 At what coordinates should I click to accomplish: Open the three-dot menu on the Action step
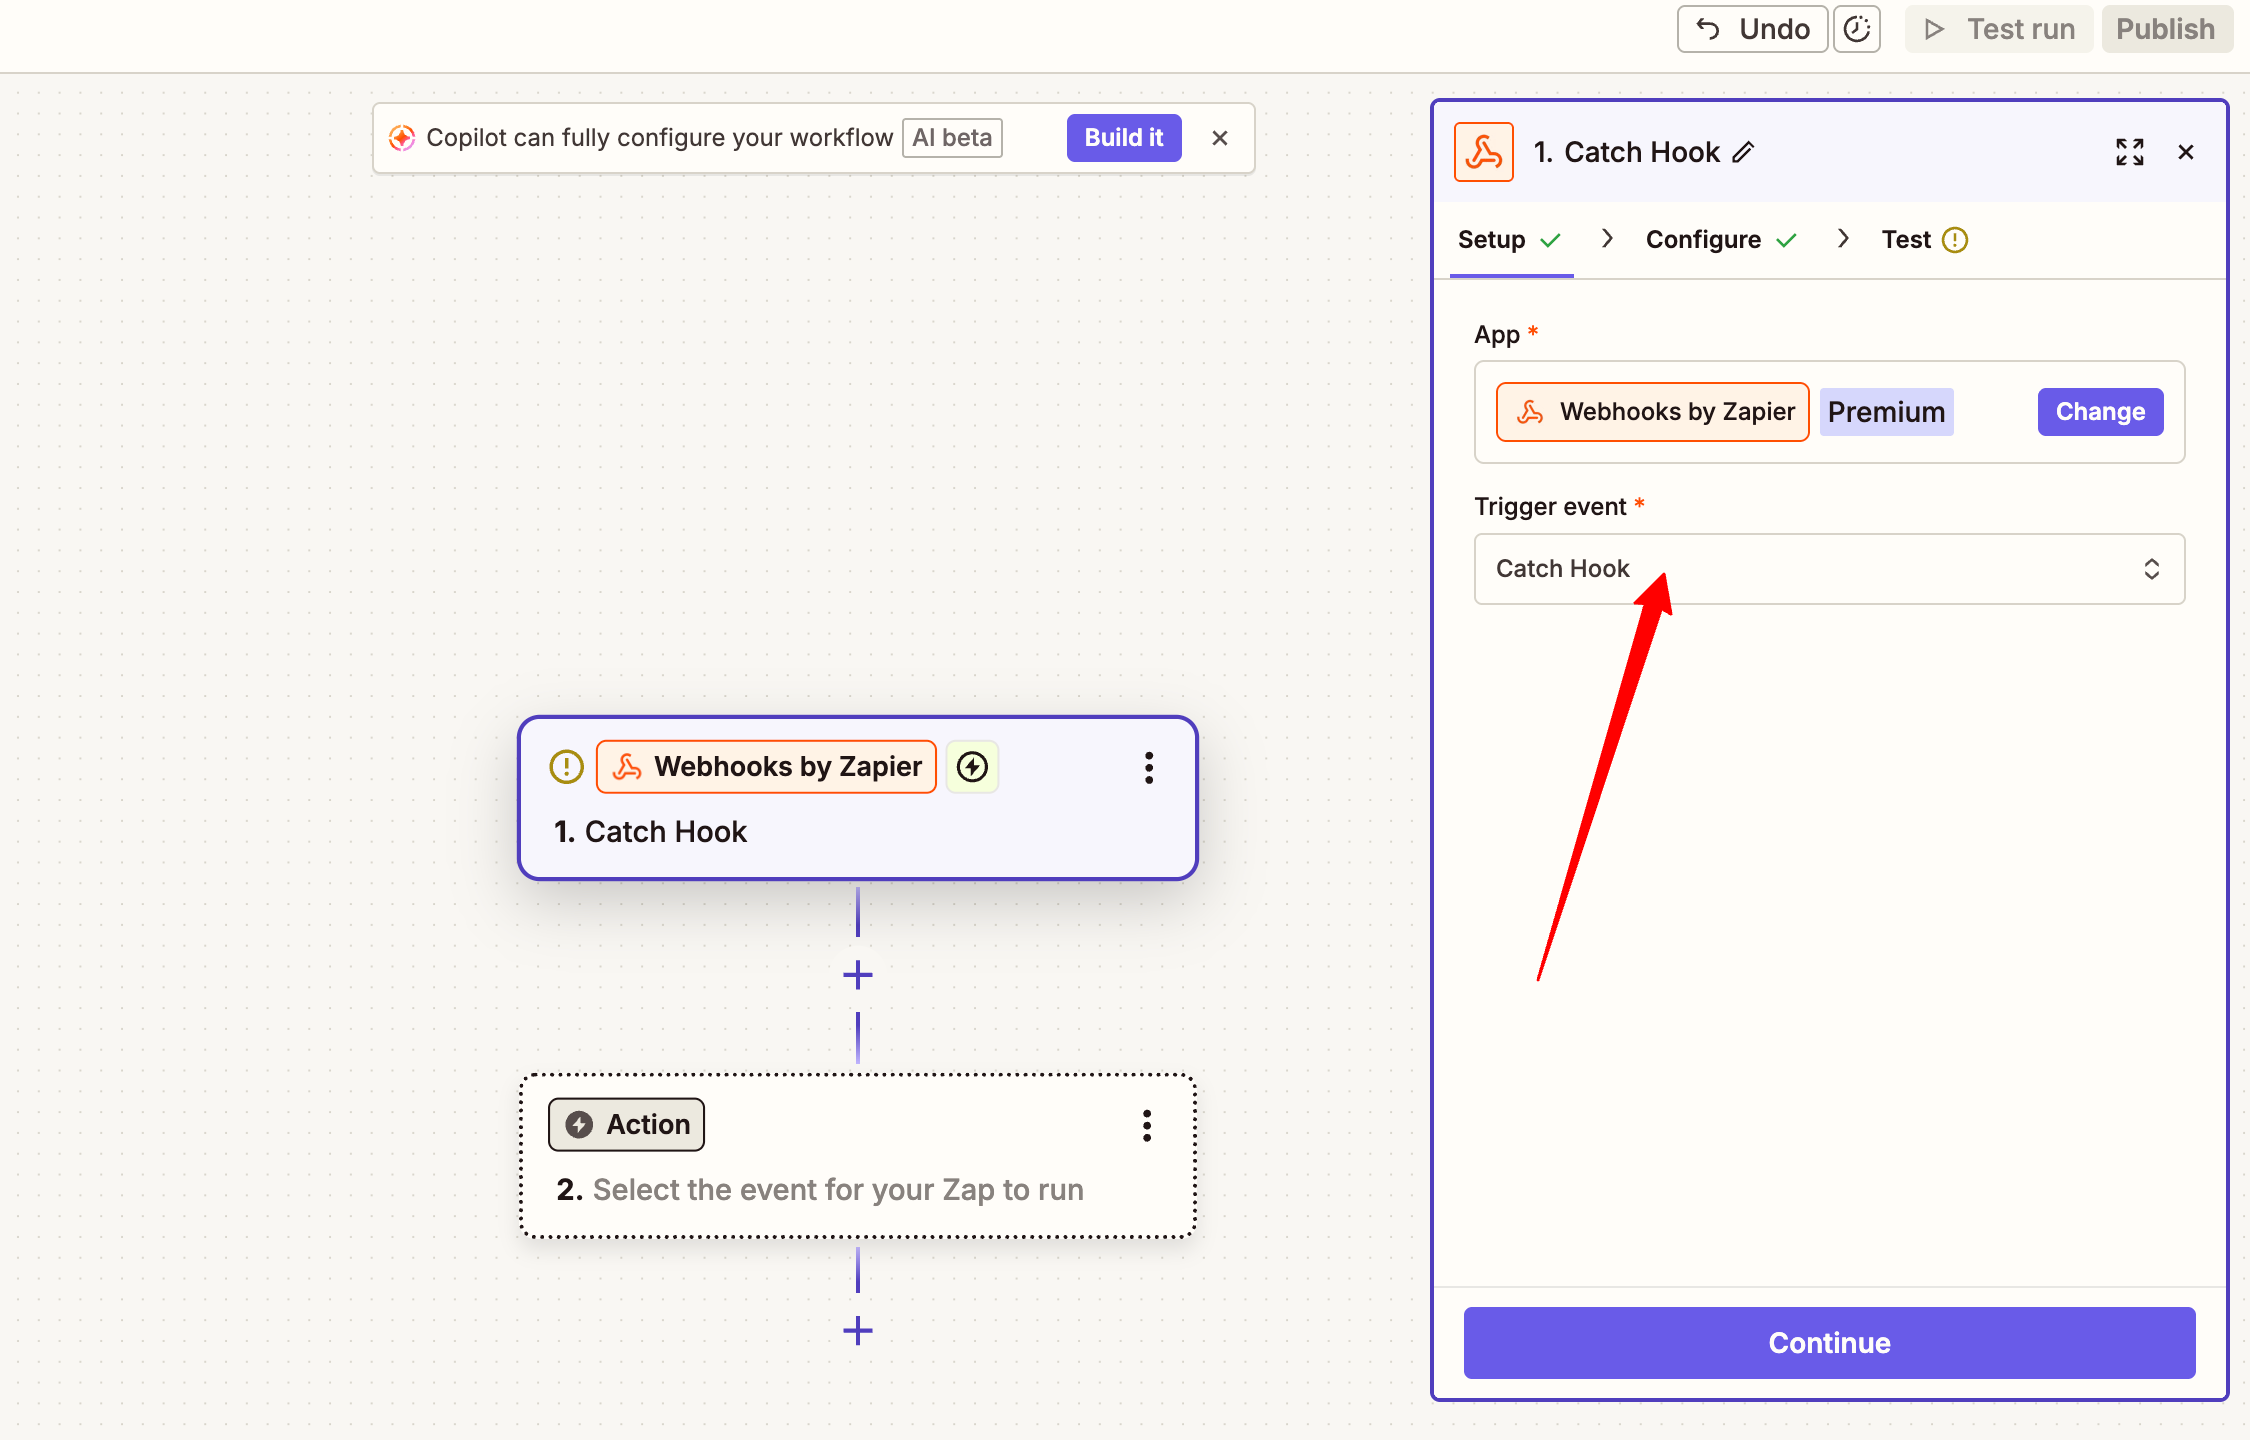1147,1126
